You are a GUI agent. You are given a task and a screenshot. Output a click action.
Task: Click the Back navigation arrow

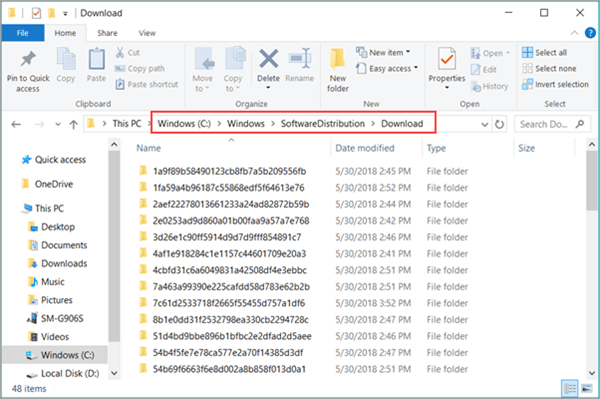(16, 124)
